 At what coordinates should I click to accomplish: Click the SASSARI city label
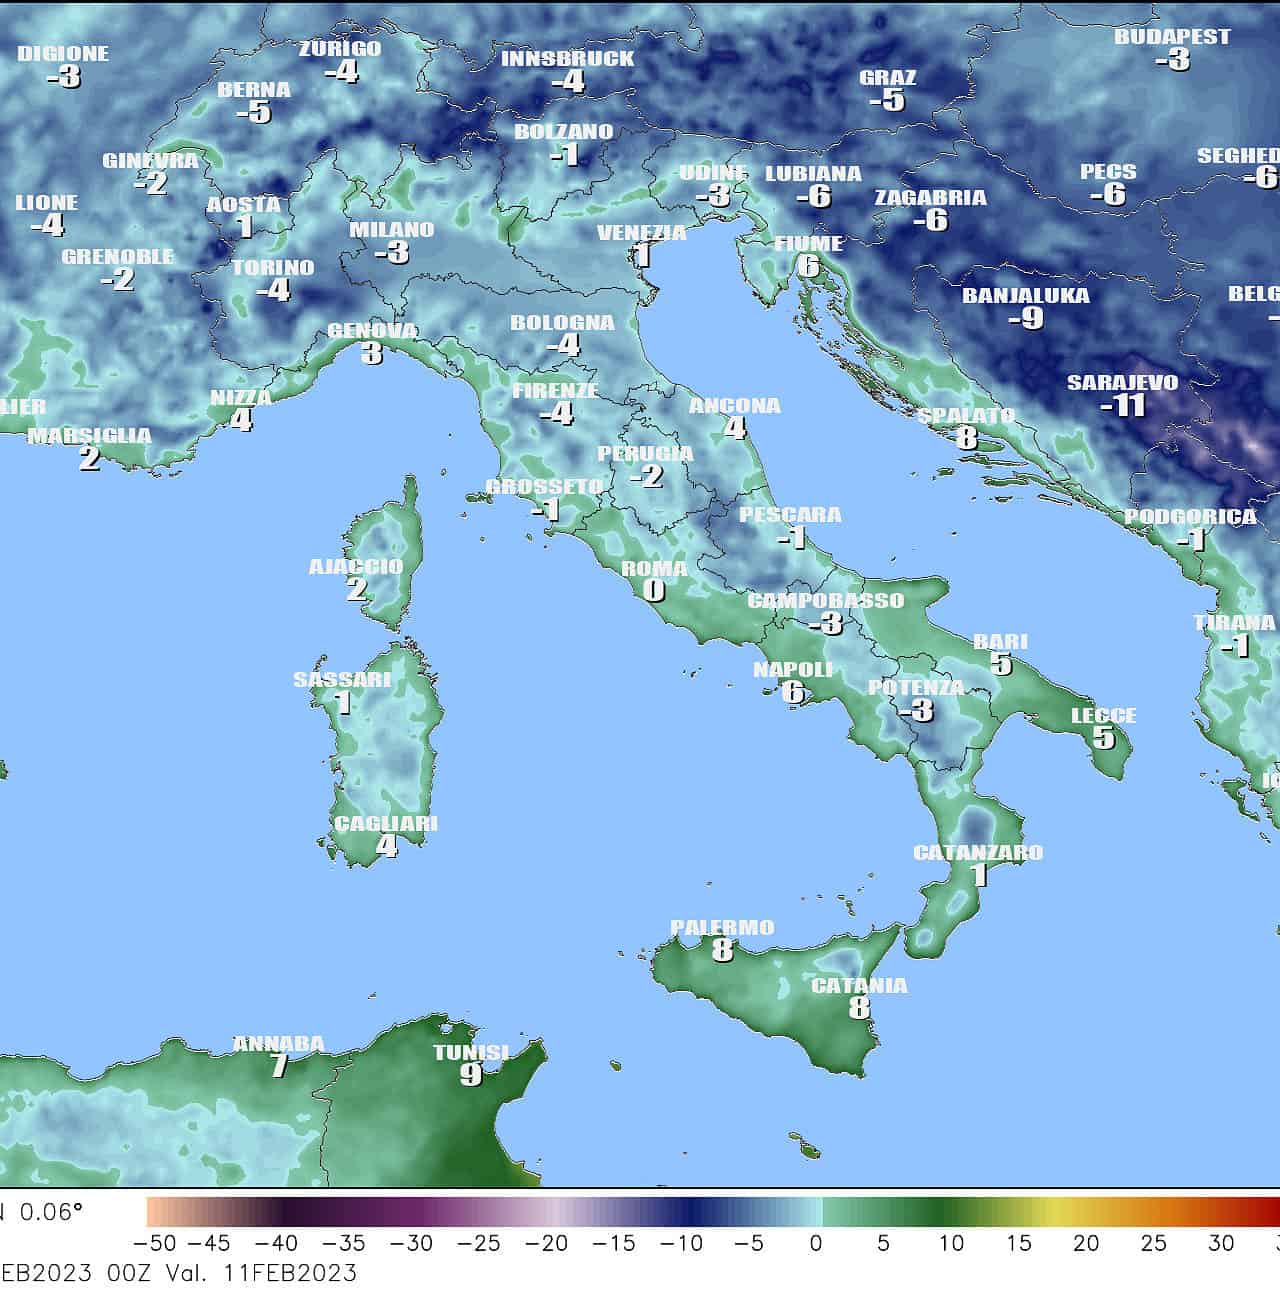pos(342,680)
